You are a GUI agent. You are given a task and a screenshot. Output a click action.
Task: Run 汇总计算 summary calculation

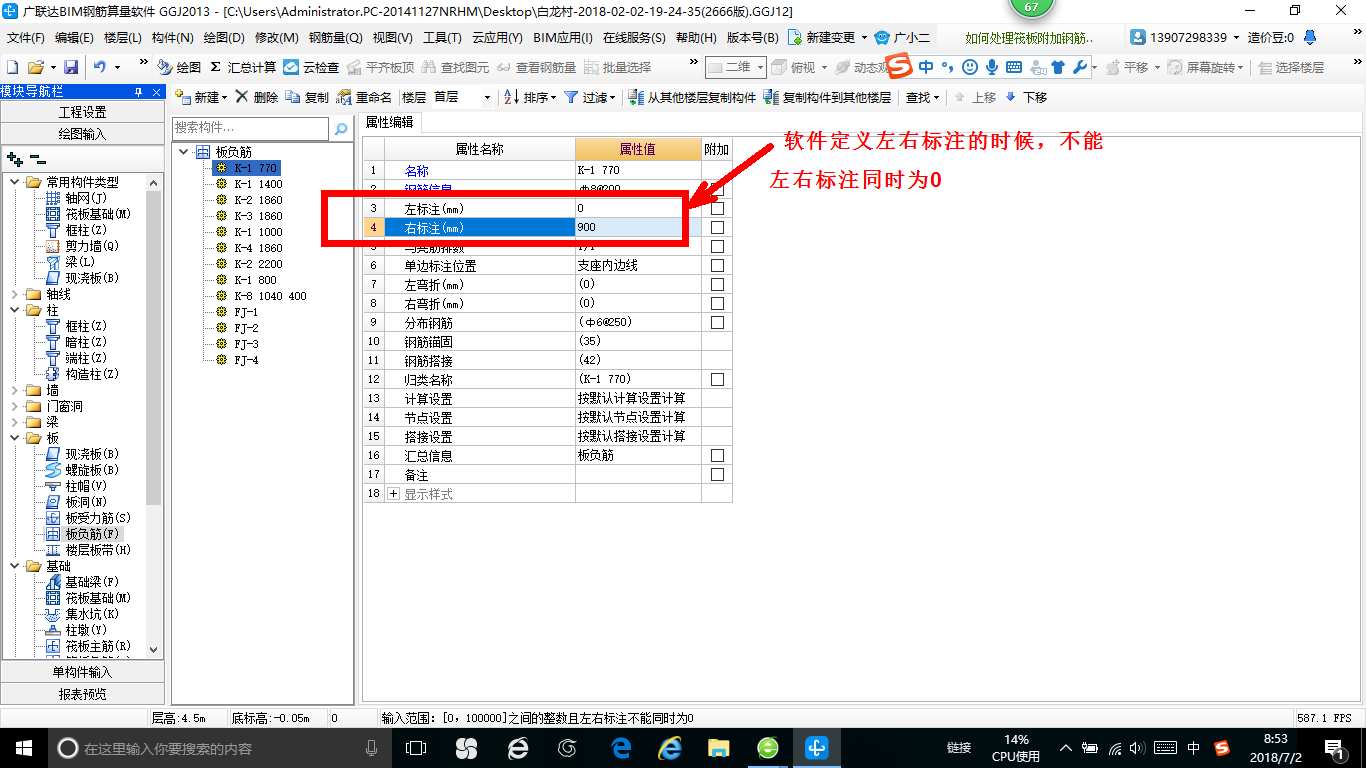click(x=243, y=67)
